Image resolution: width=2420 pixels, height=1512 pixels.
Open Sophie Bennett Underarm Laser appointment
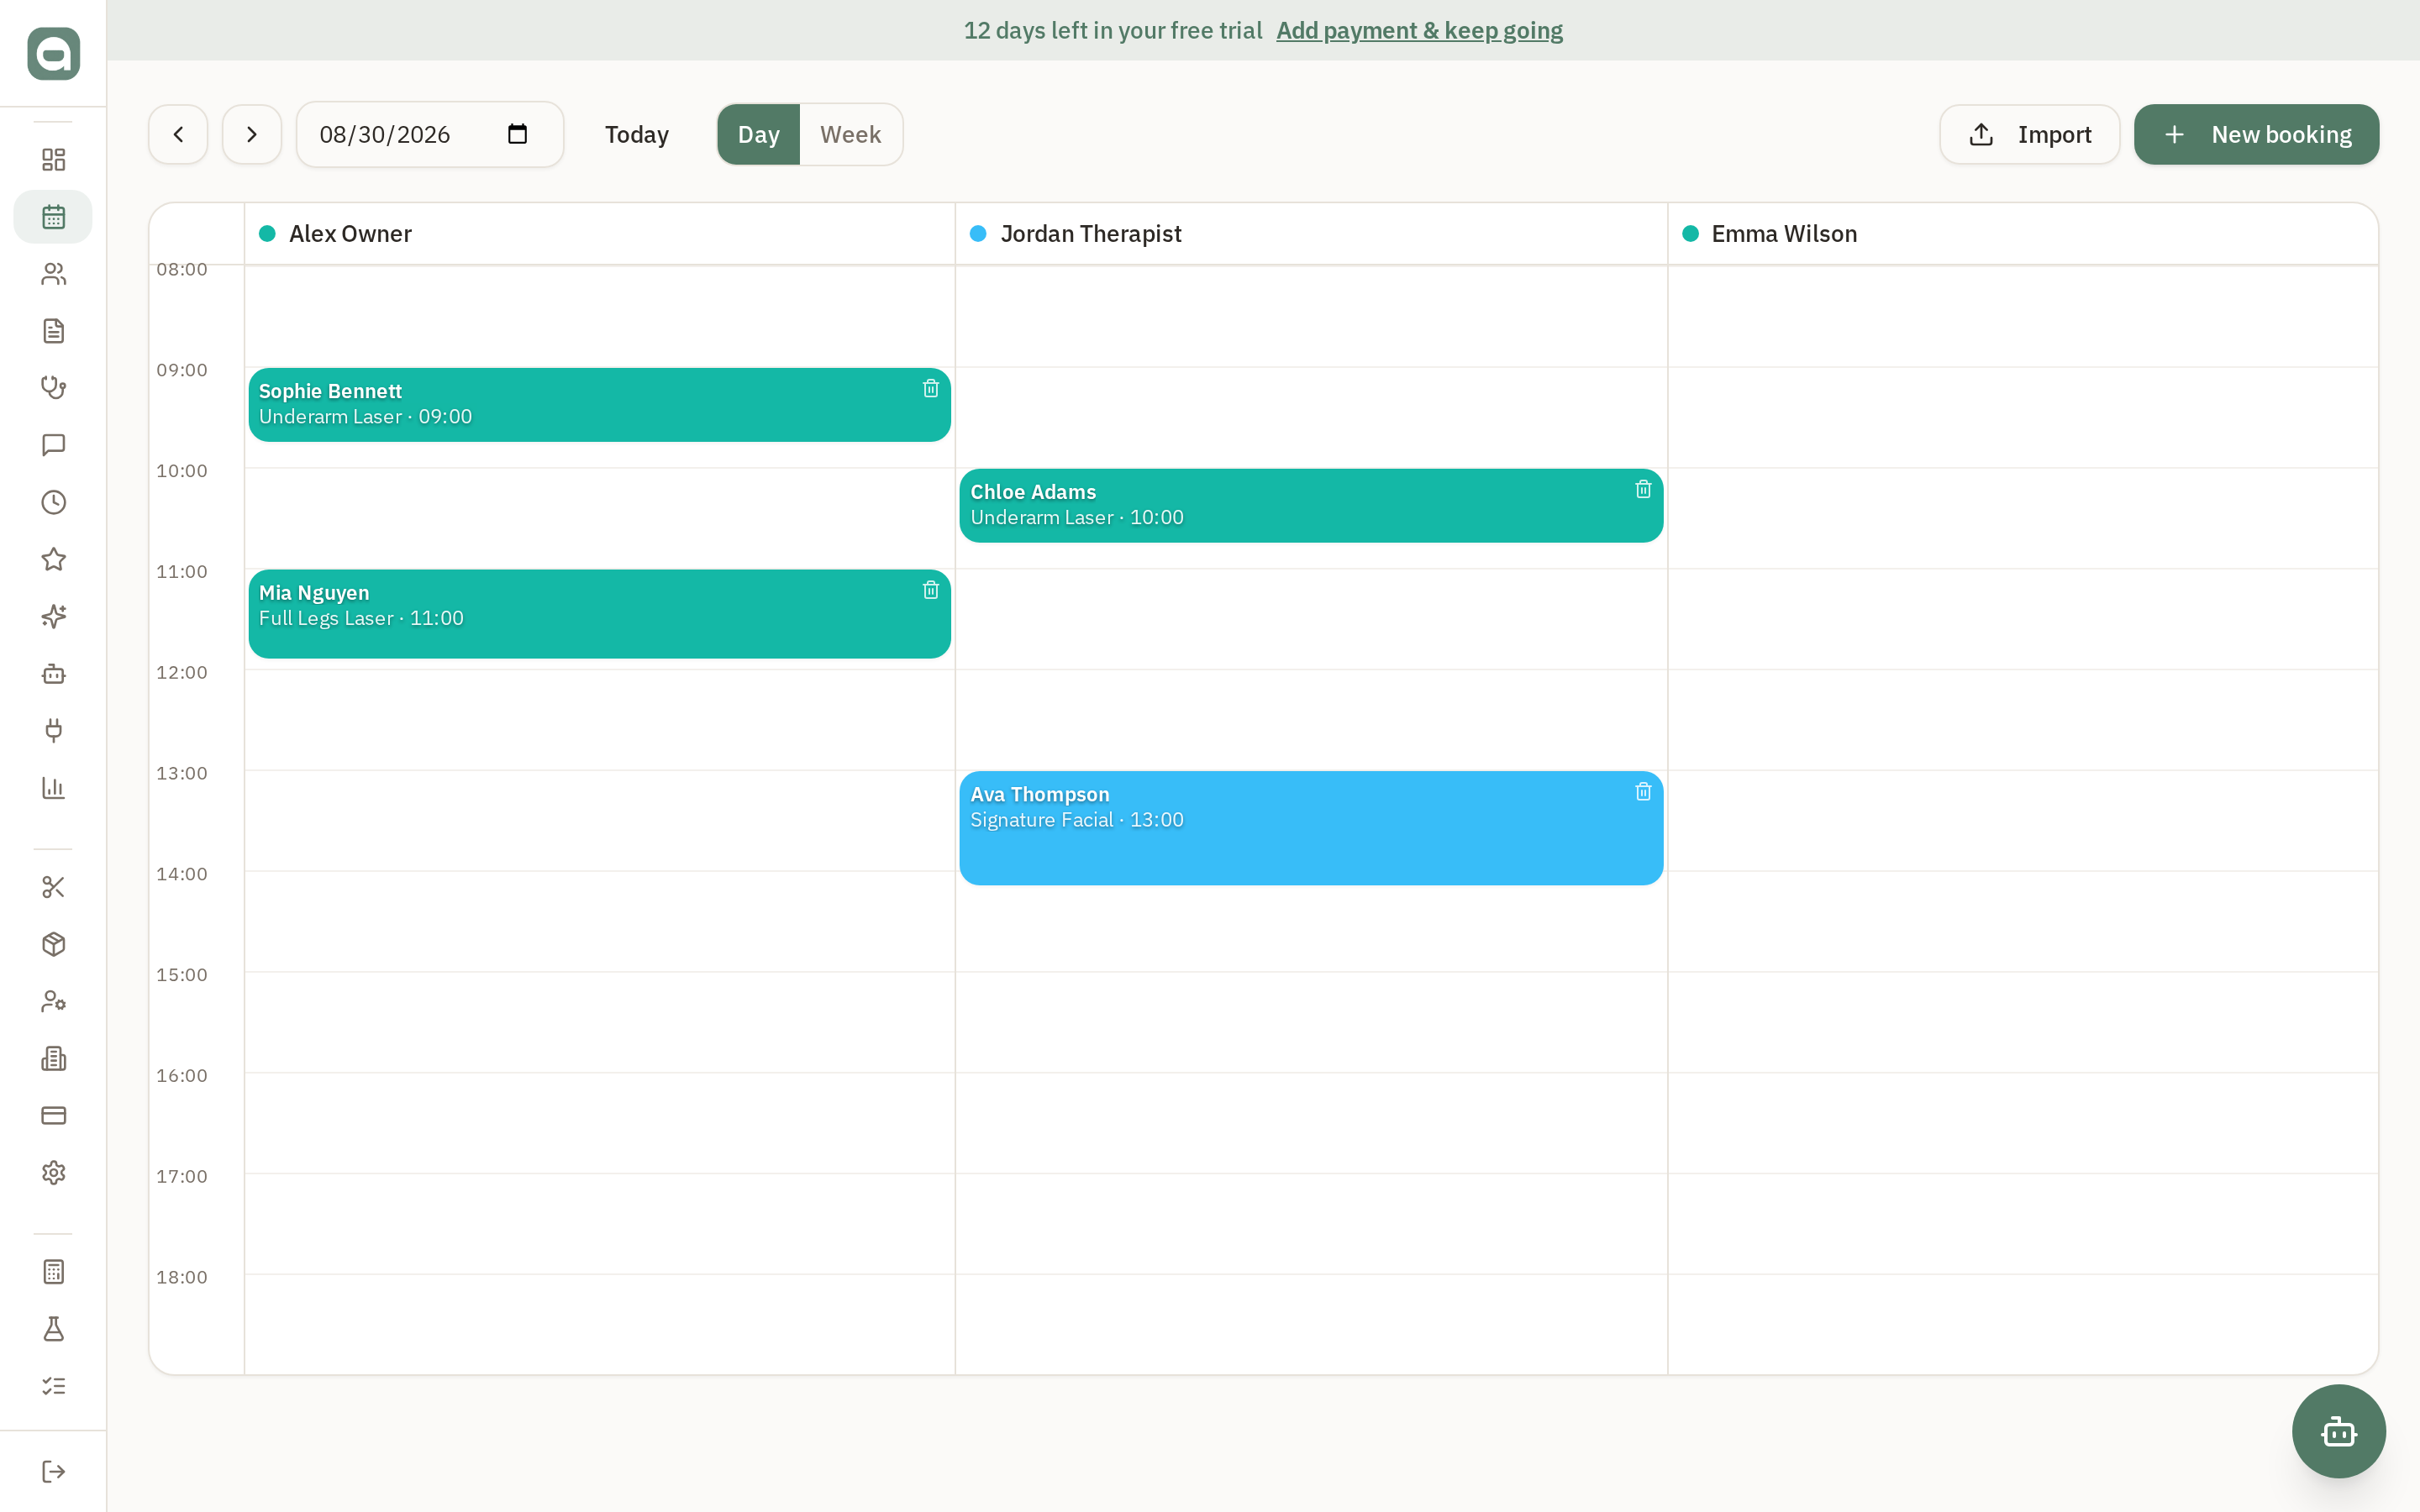[x=599, y=405]
